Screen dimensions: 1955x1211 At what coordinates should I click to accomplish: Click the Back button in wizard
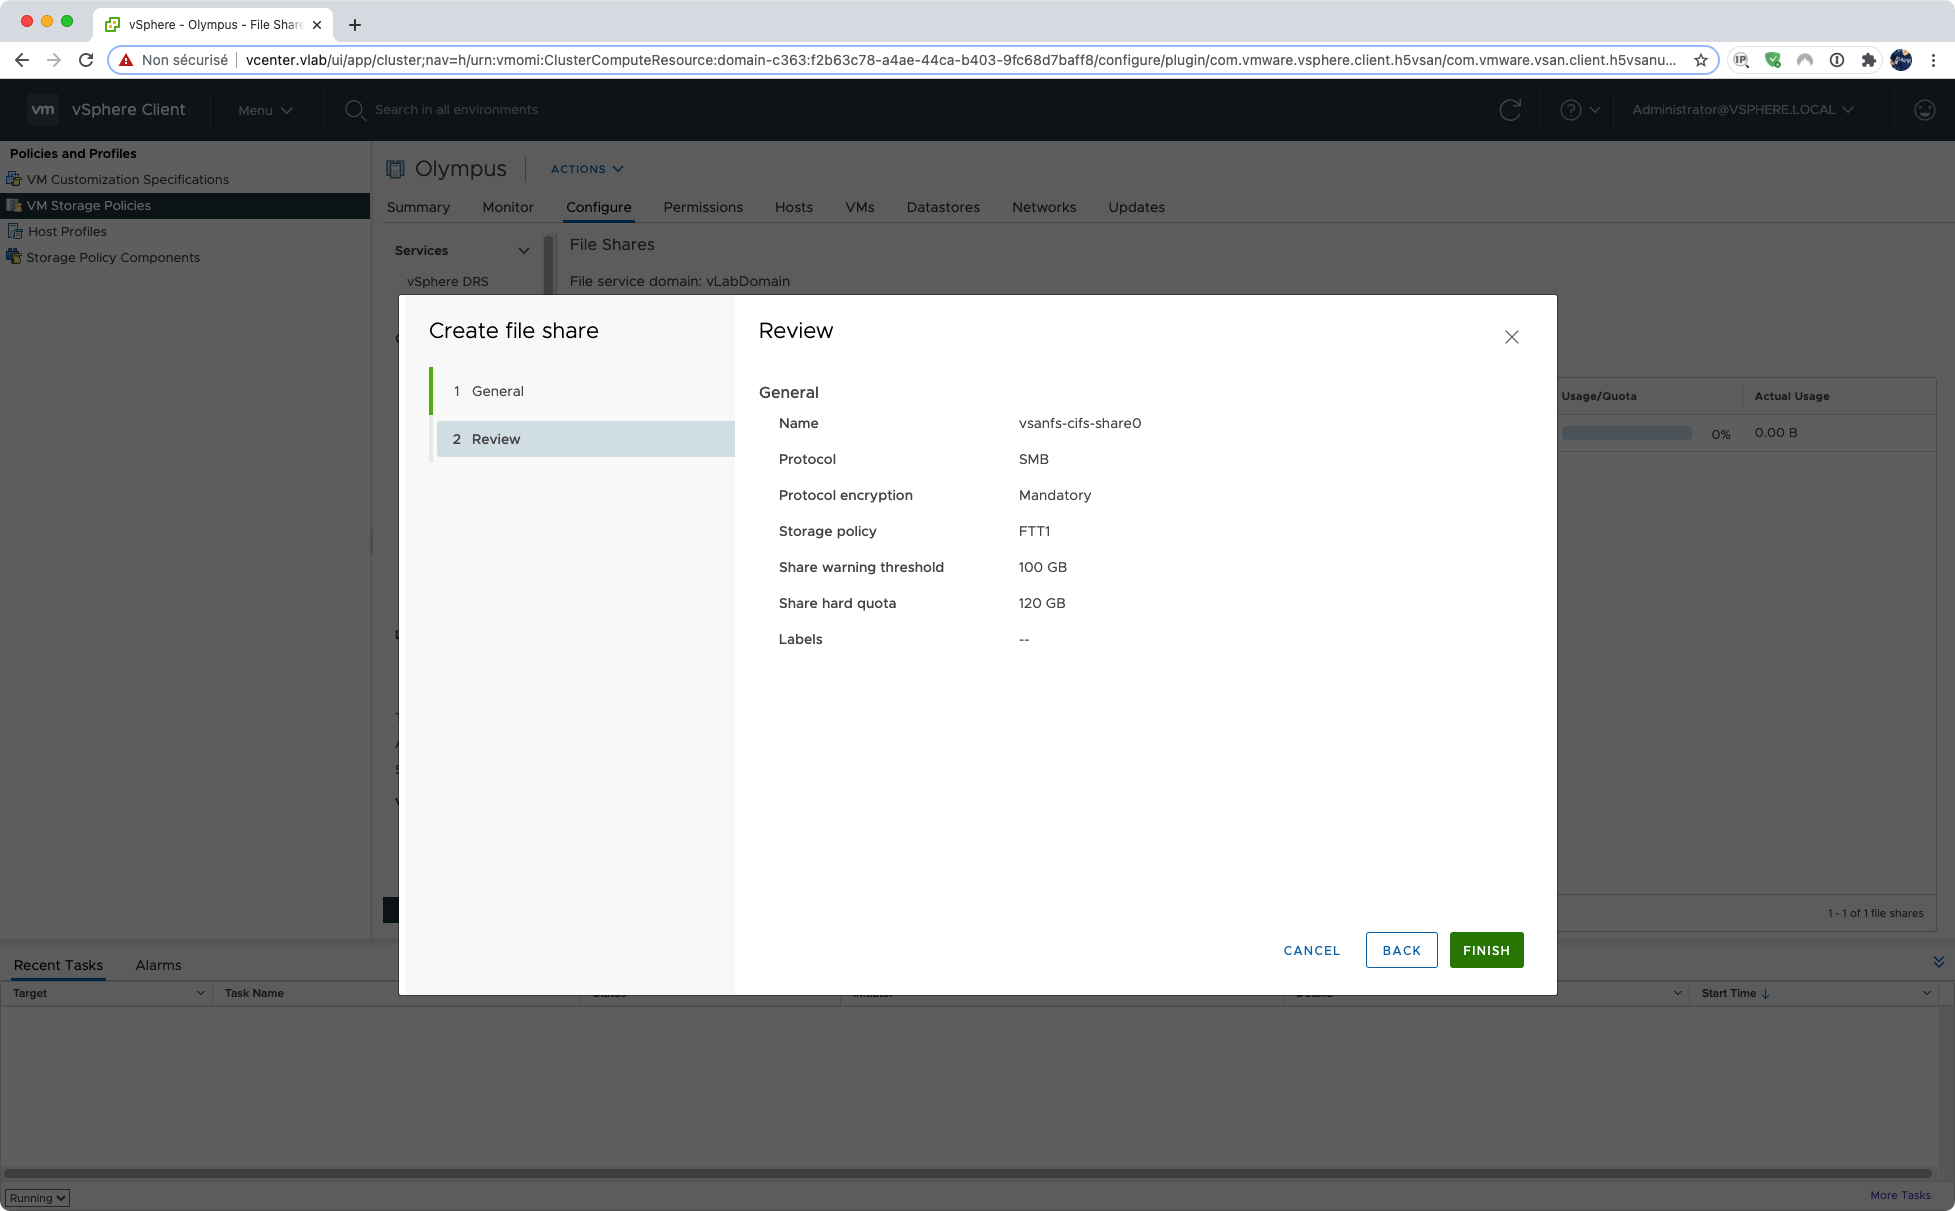click(1401, 950)
